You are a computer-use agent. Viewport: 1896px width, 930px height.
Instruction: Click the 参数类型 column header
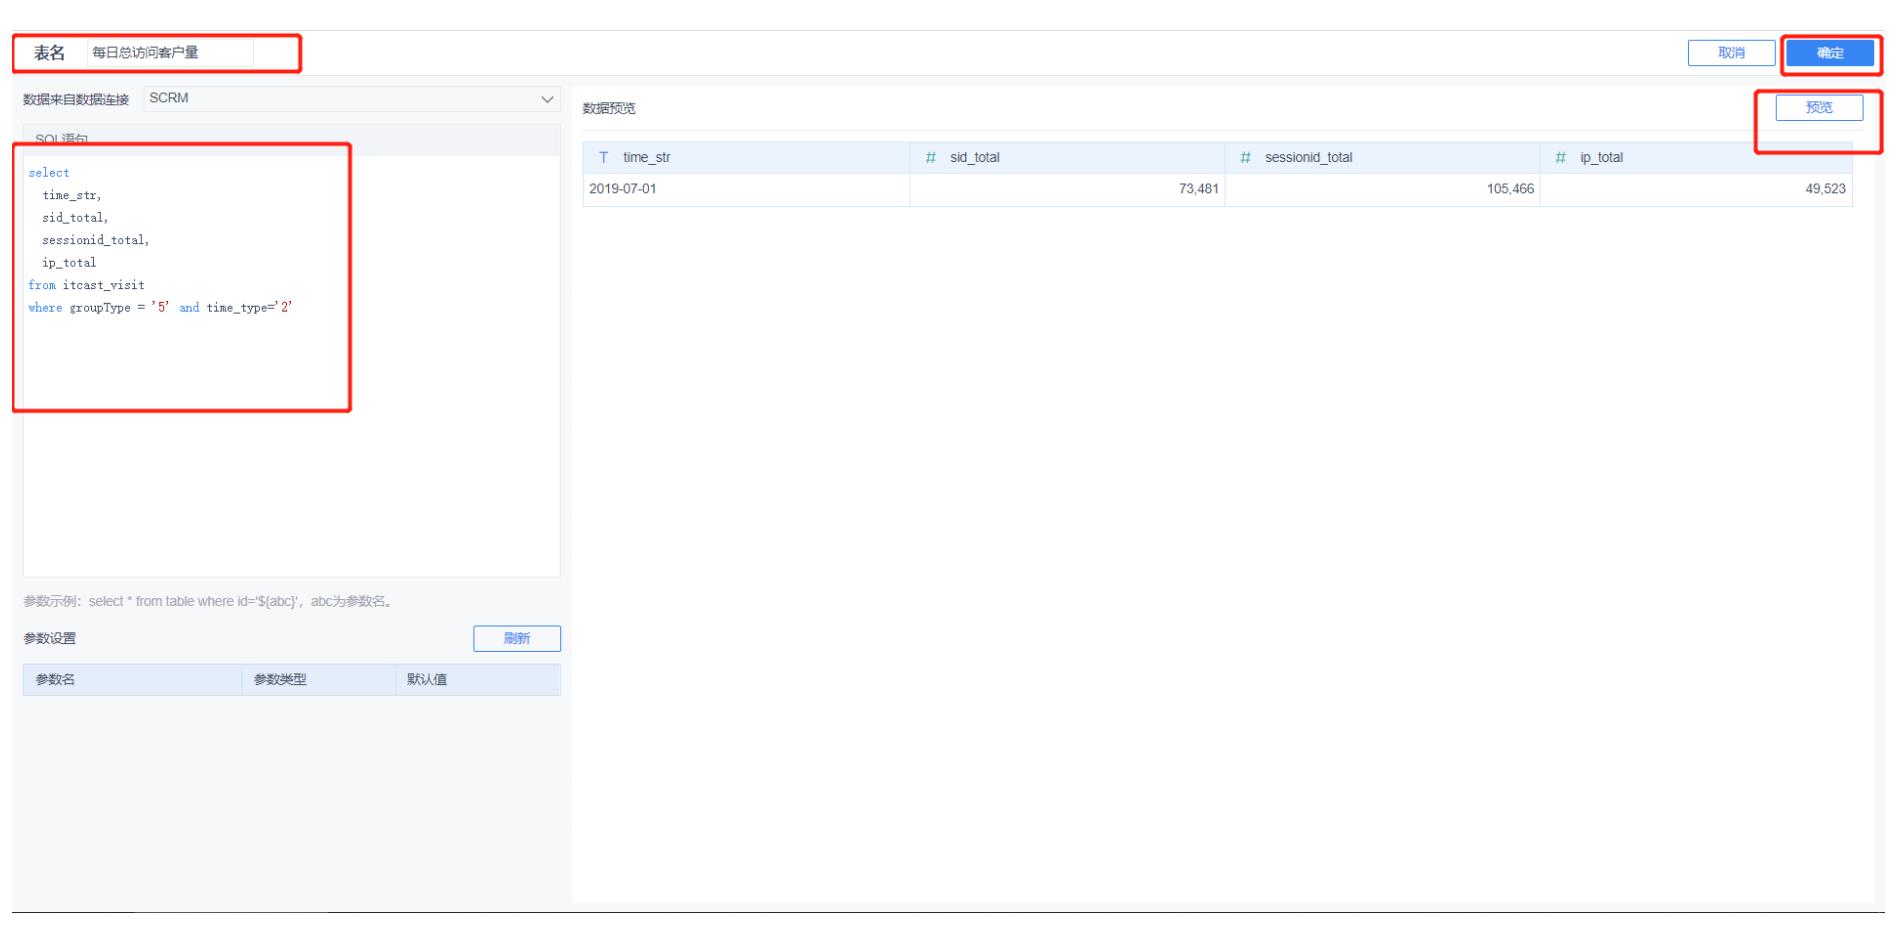coord(318,680)
